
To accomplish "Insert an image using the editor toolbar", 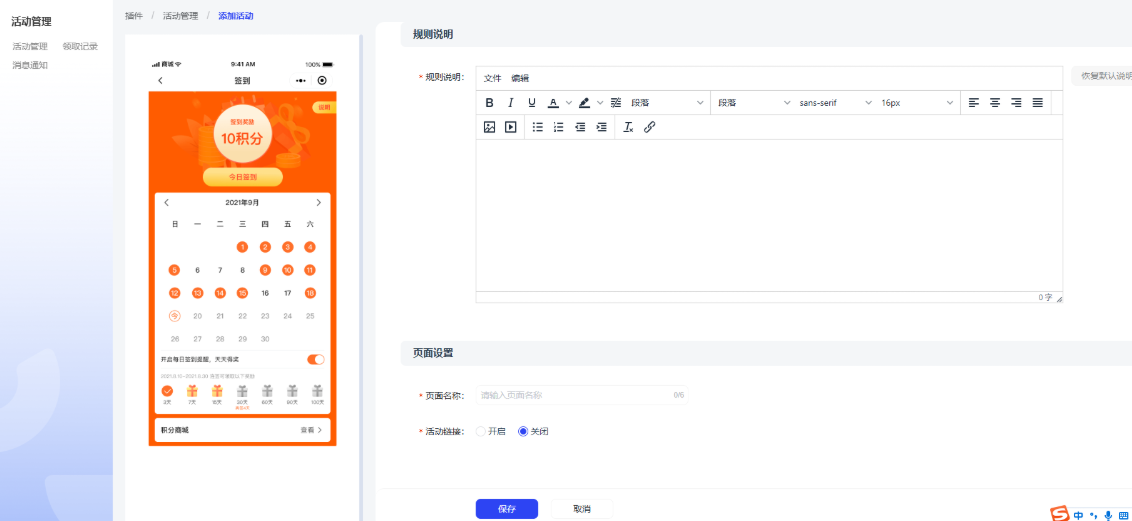I will (x=489, y=127).
